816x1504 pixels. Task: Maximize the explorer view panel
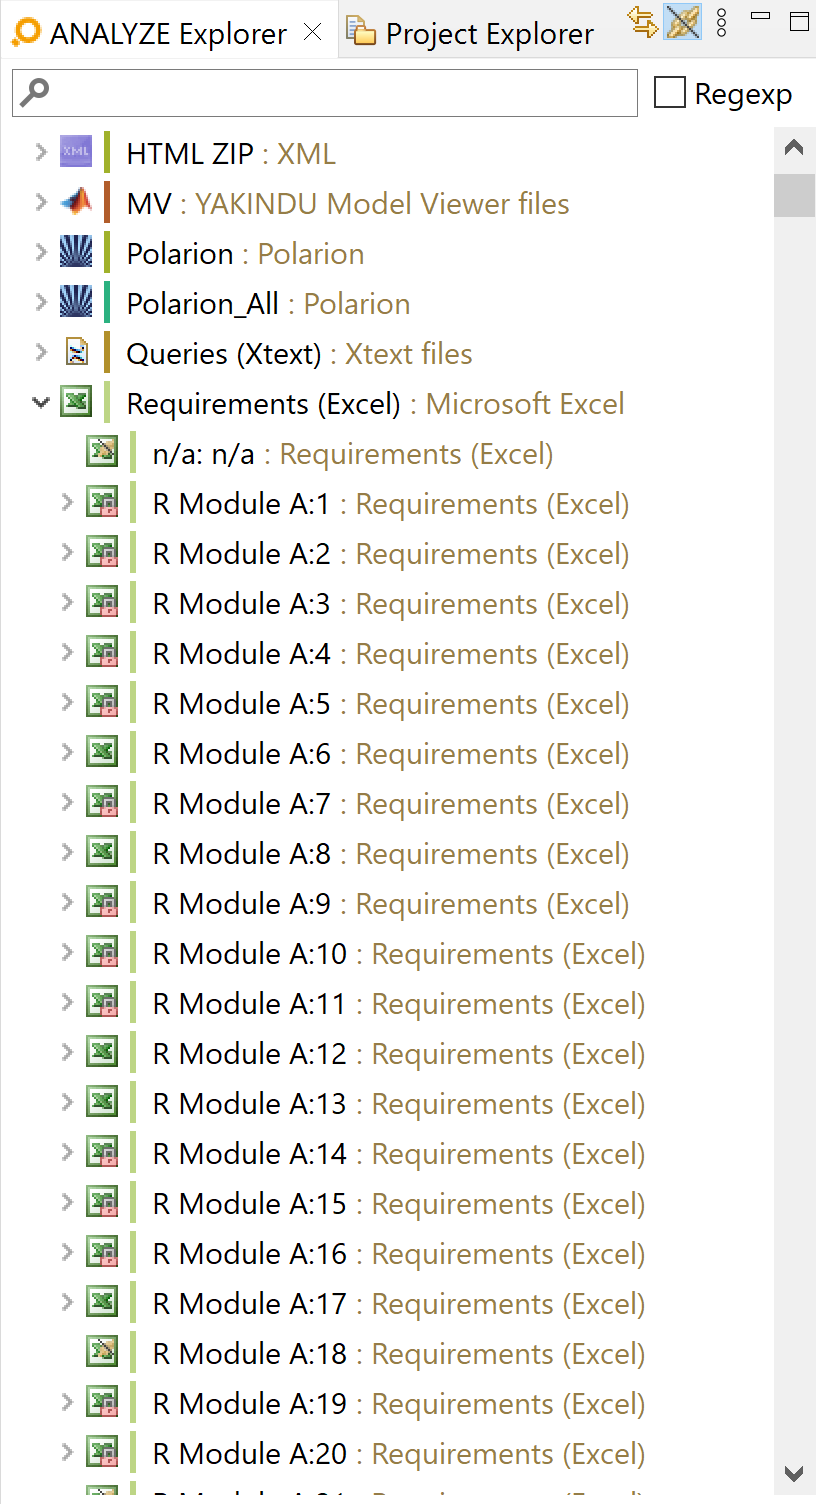coord(799,20)
